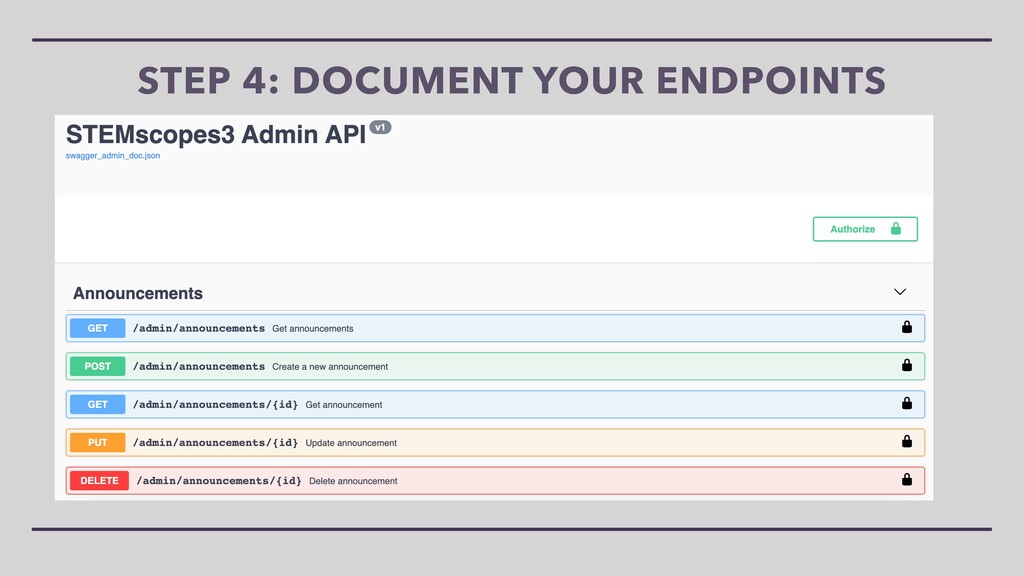Click GET badge for Get announcements endpoint
This screenshot has height=576, width=1024.
pos(97,328)
